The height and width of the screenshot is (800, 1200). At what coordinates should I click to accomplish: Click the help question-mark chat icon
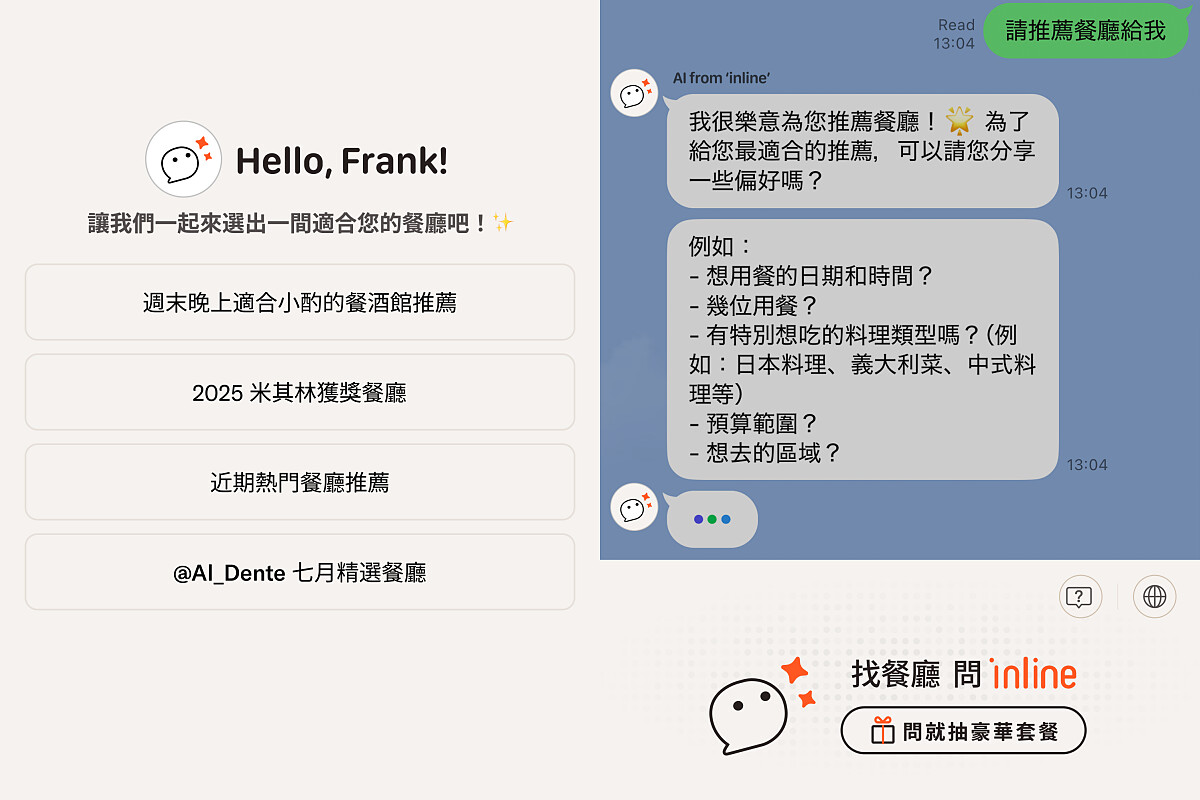pyautogui.click(x=1079, y=597)
